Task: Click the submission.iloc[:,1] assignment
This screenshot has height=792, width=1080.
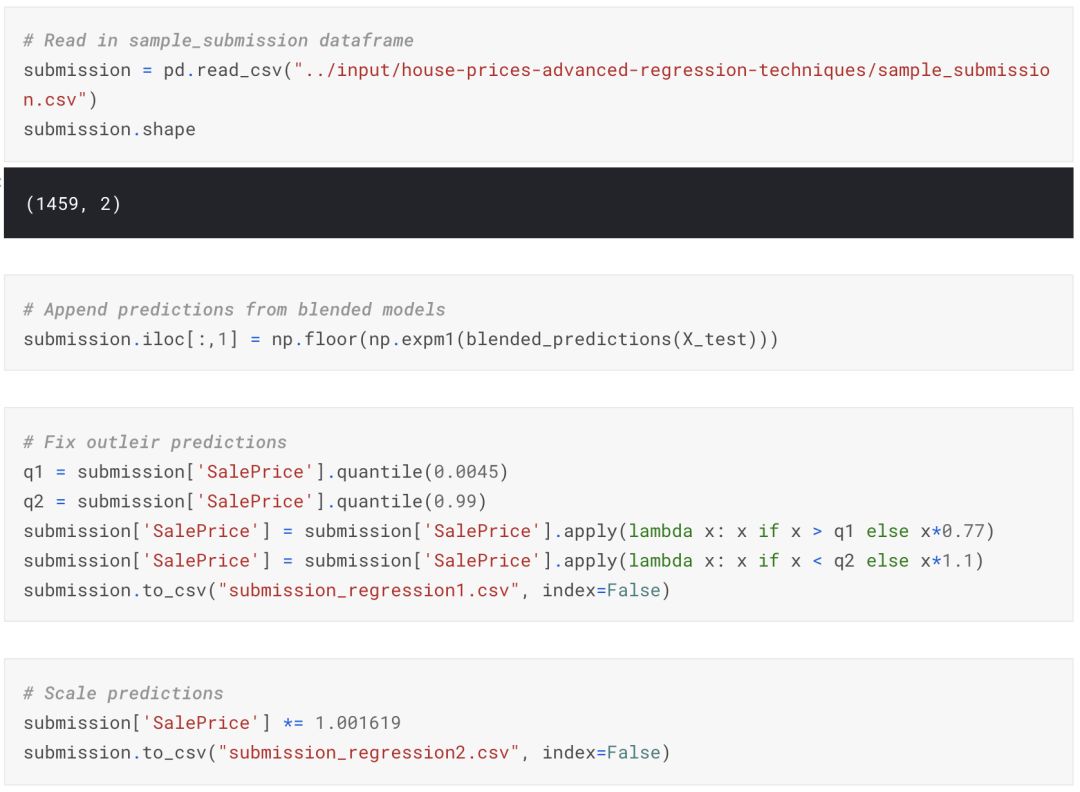Action: tap(129, 339)
